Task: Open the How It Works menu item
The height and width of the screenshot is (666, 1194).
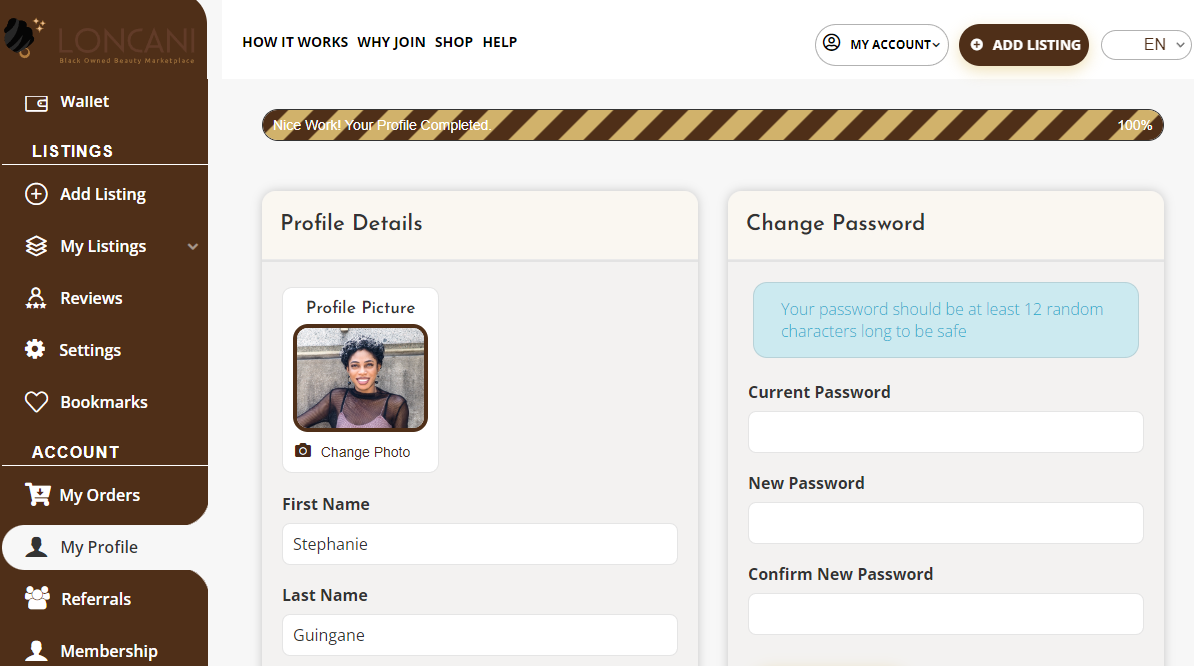Action: [295, 43]
